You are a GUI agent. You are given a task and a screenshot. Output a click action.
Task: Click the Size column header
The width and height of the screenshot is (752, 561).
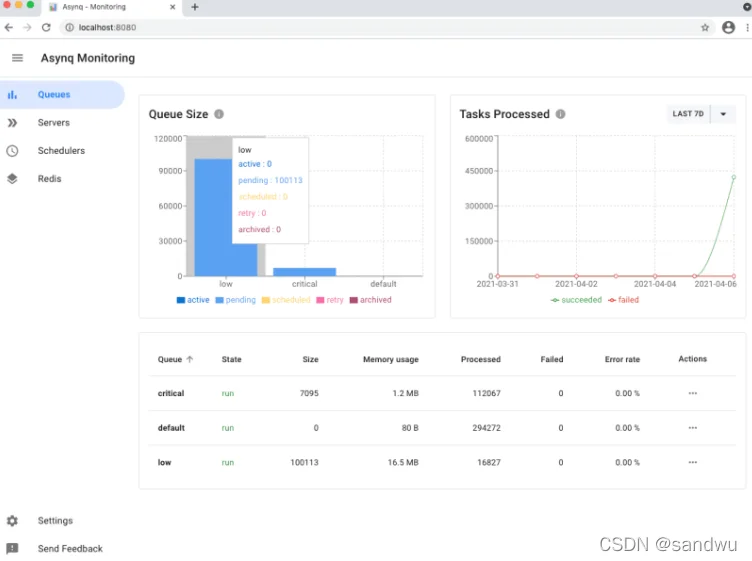tap(310, 359)
